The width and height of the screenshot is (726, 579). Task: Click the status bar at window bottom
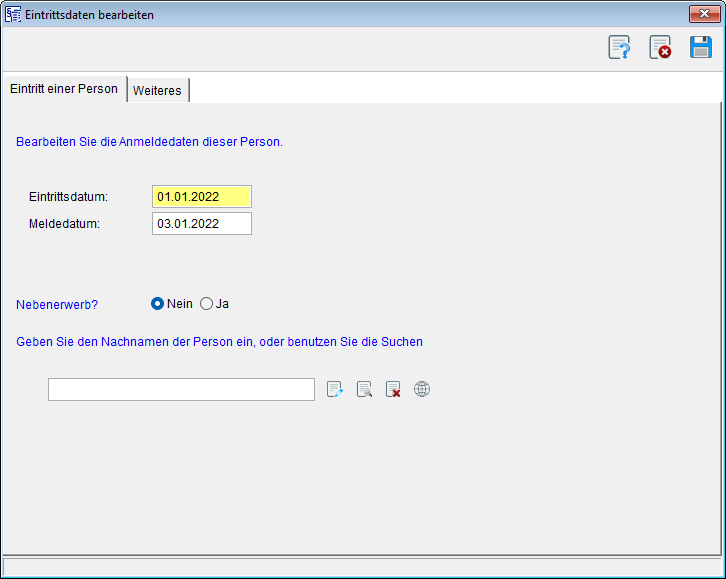click(362, 567)
